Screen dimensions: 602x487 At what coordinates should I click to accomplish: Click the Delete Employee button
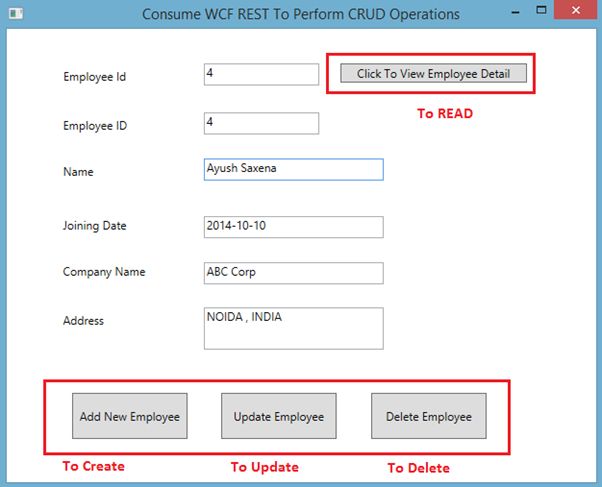coord(429,416)
